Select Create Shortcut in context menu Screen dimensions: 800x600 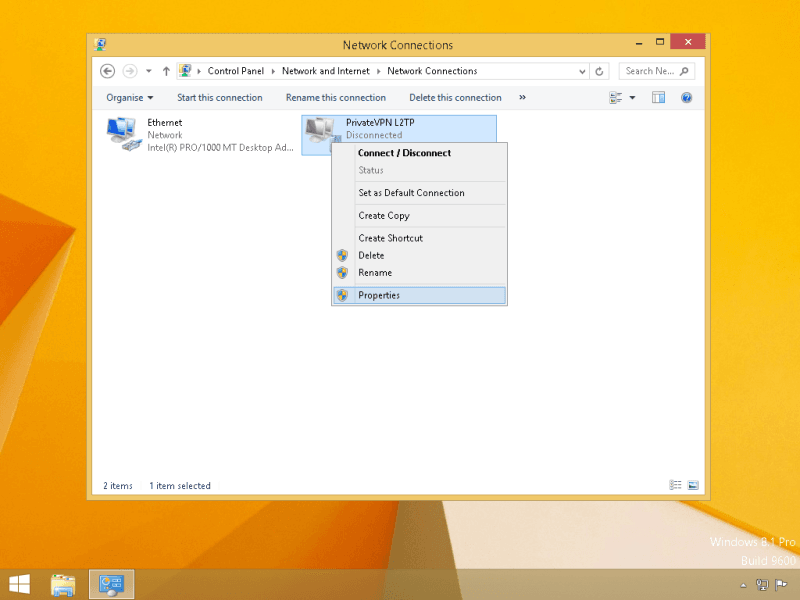click(390, 238)
